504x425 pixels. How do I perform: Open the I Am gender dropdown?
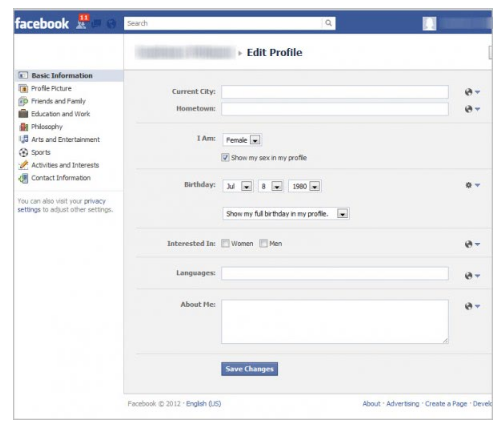(242, 140)
